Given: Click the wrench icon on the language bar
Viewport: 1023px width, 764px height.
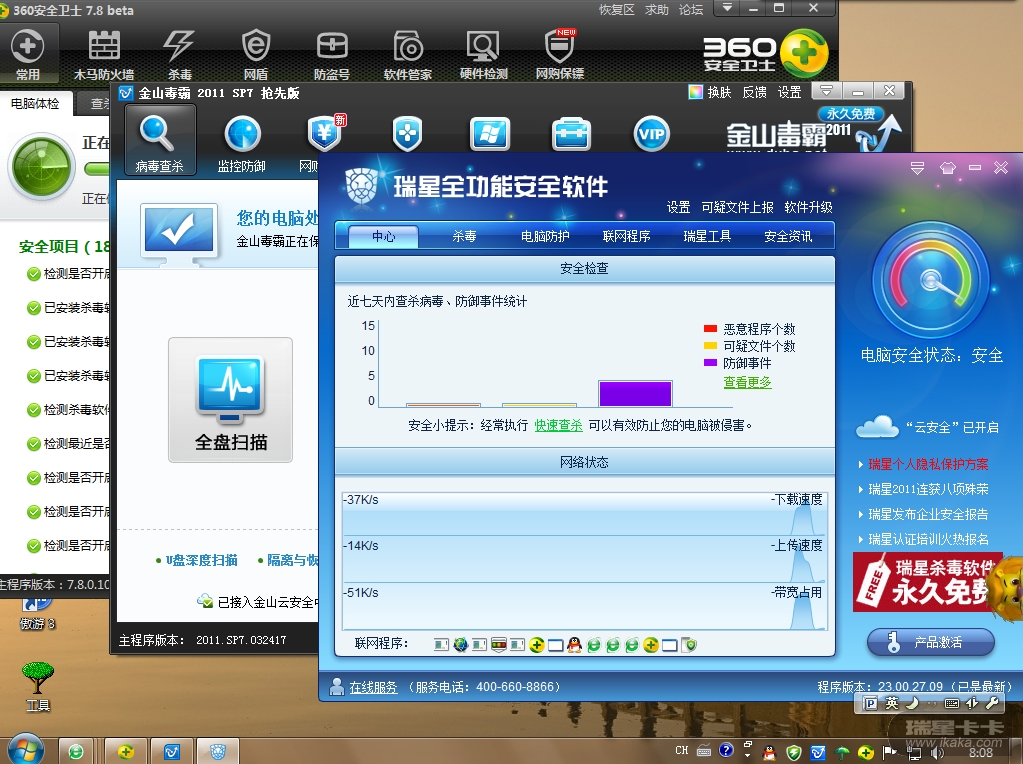Looking at the screenshot, I should coord(992,703).
